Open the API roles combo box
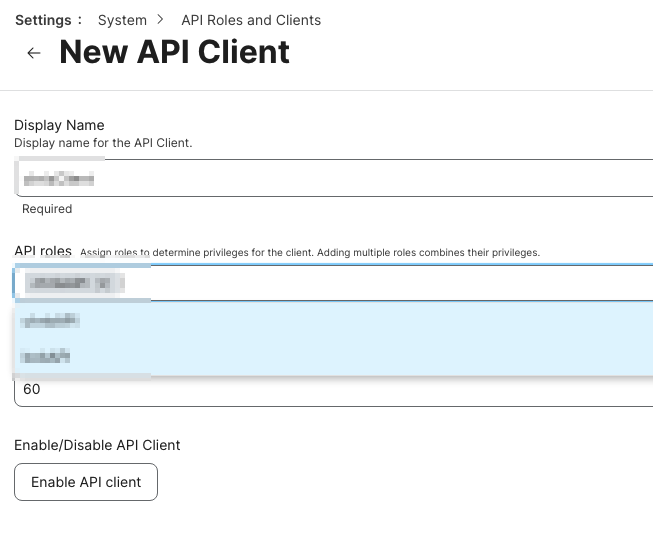 tap(400, 283)
